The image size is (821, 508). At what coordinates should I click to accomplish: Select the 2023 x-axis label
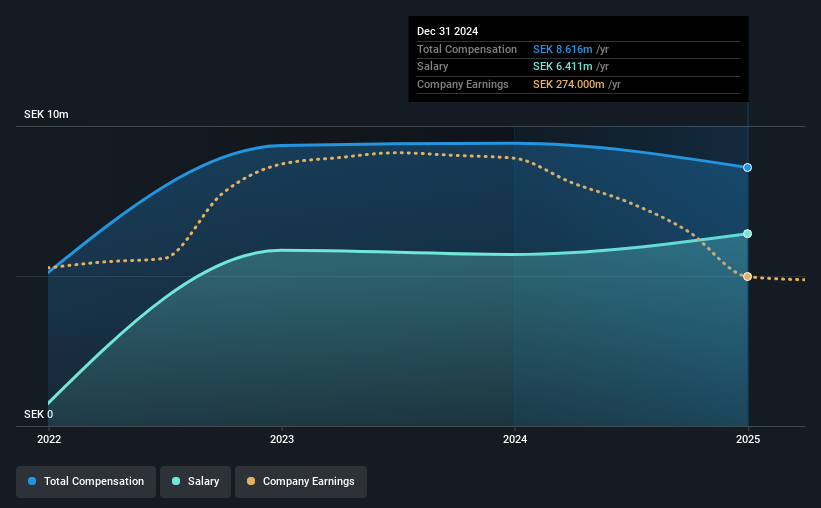[282, 439]
